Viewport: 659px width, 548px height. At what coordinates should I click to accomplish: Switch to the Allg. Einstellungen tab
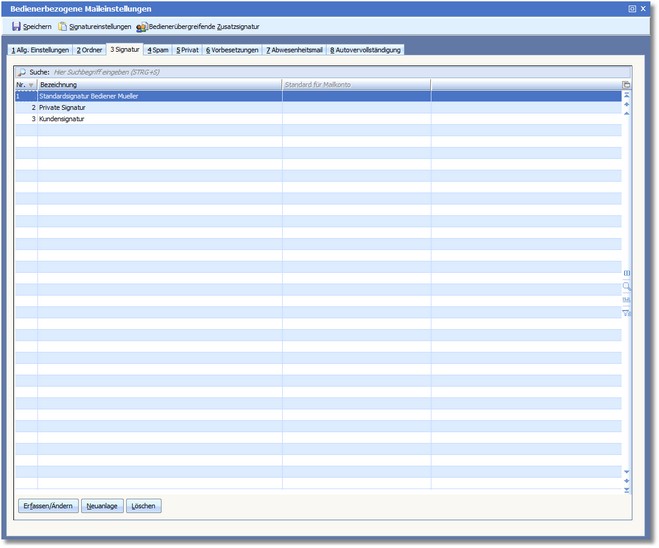coord(40,50)
